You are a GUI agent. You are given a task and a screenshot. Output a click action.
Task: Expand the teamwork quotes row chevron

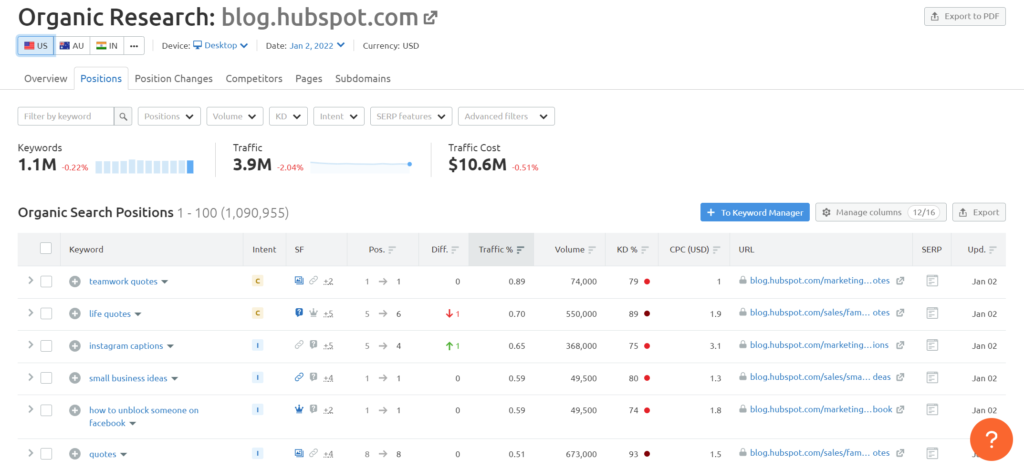coord(29,281)
